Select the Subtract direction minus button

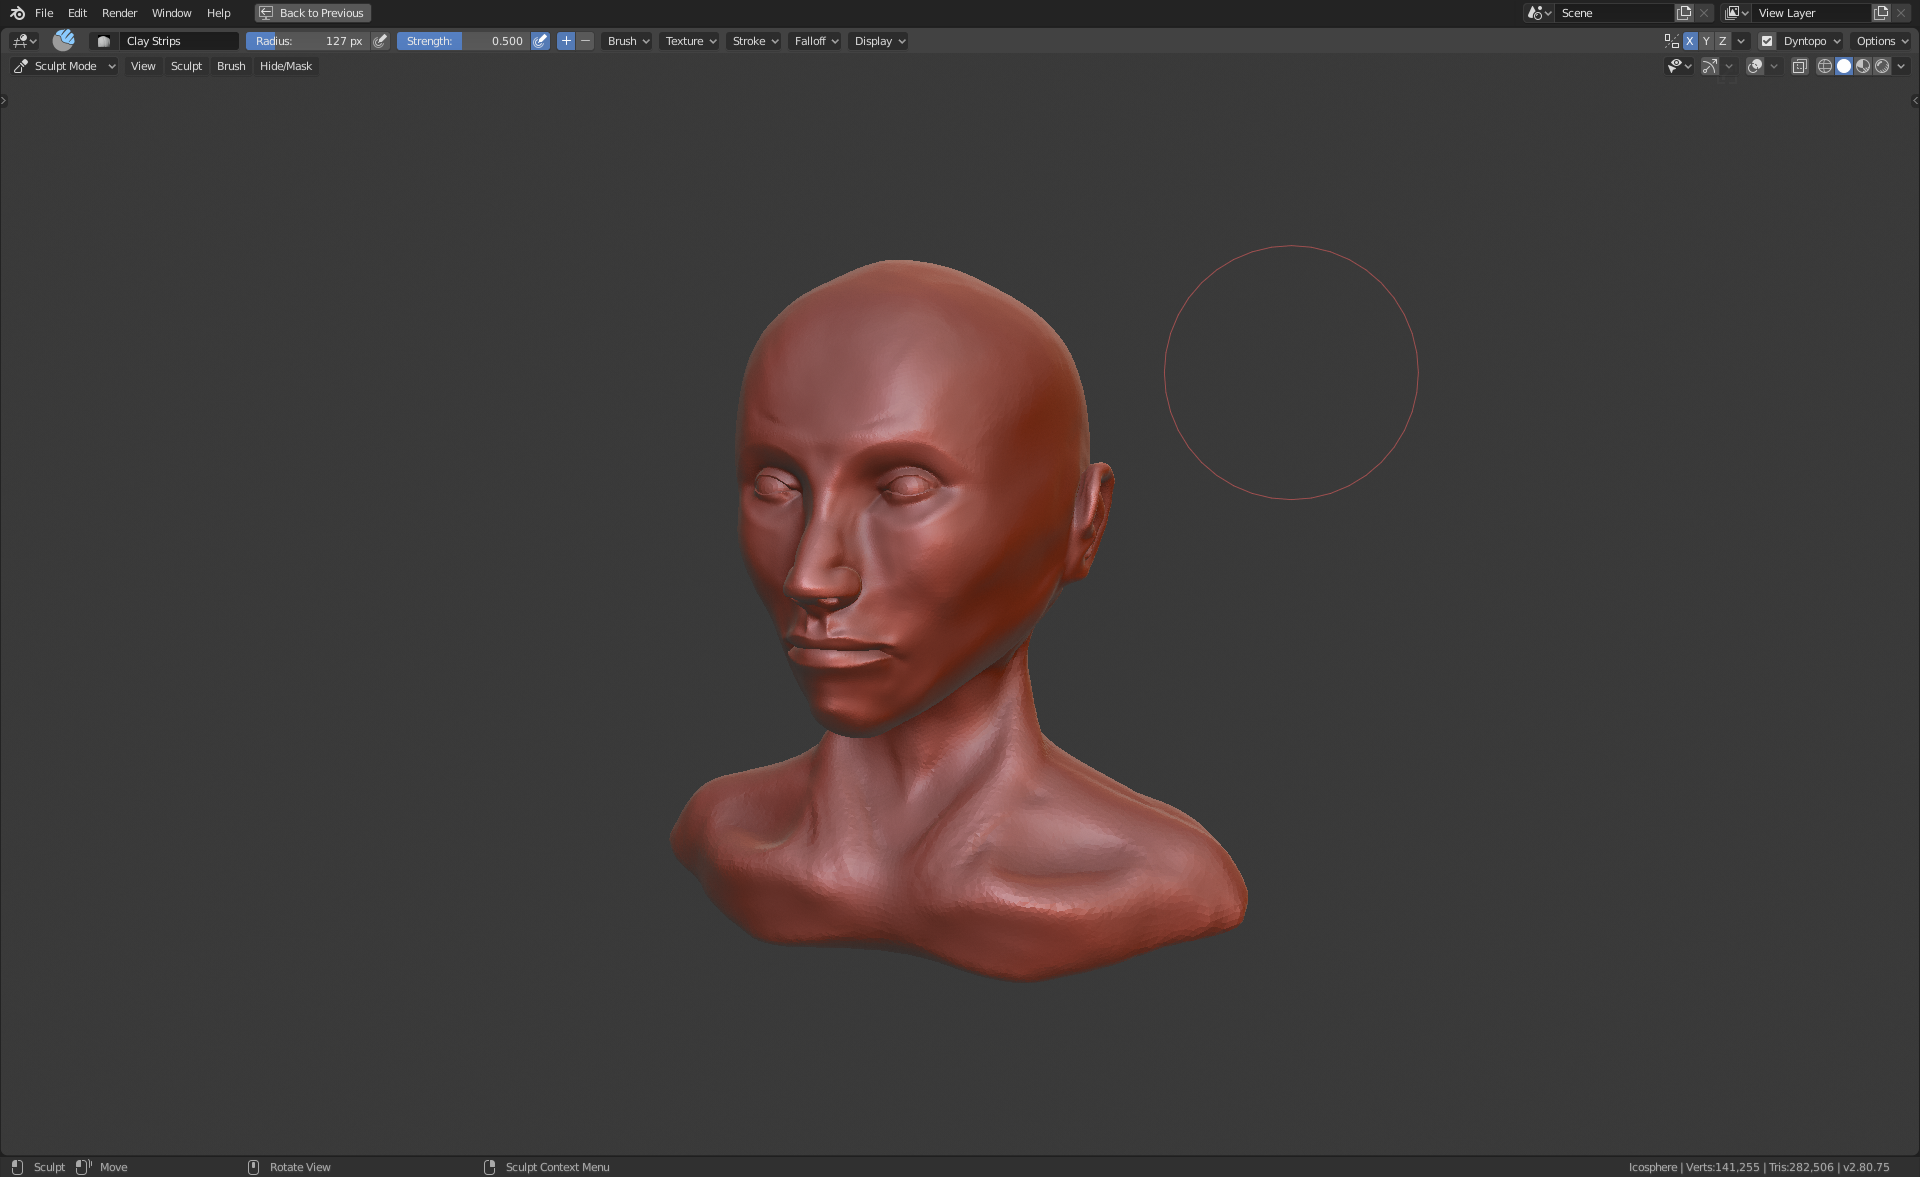(586, 41)
